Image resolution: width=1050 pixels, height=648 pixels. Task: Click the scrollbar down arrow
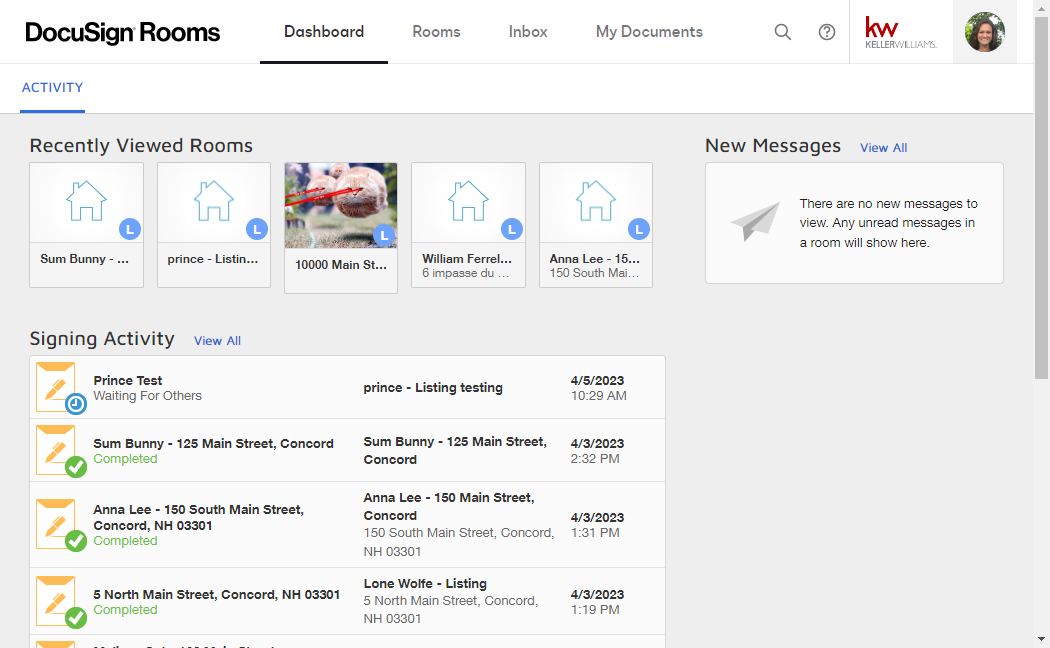1041,640
